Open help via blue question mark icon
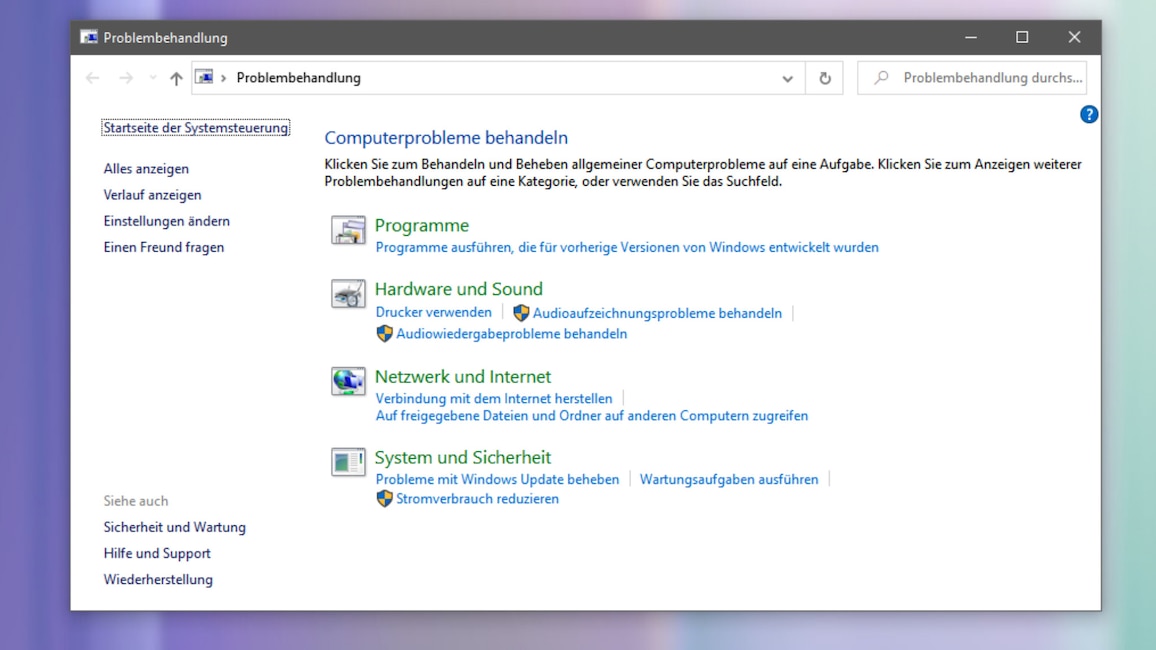 [x=1089, y=115]
